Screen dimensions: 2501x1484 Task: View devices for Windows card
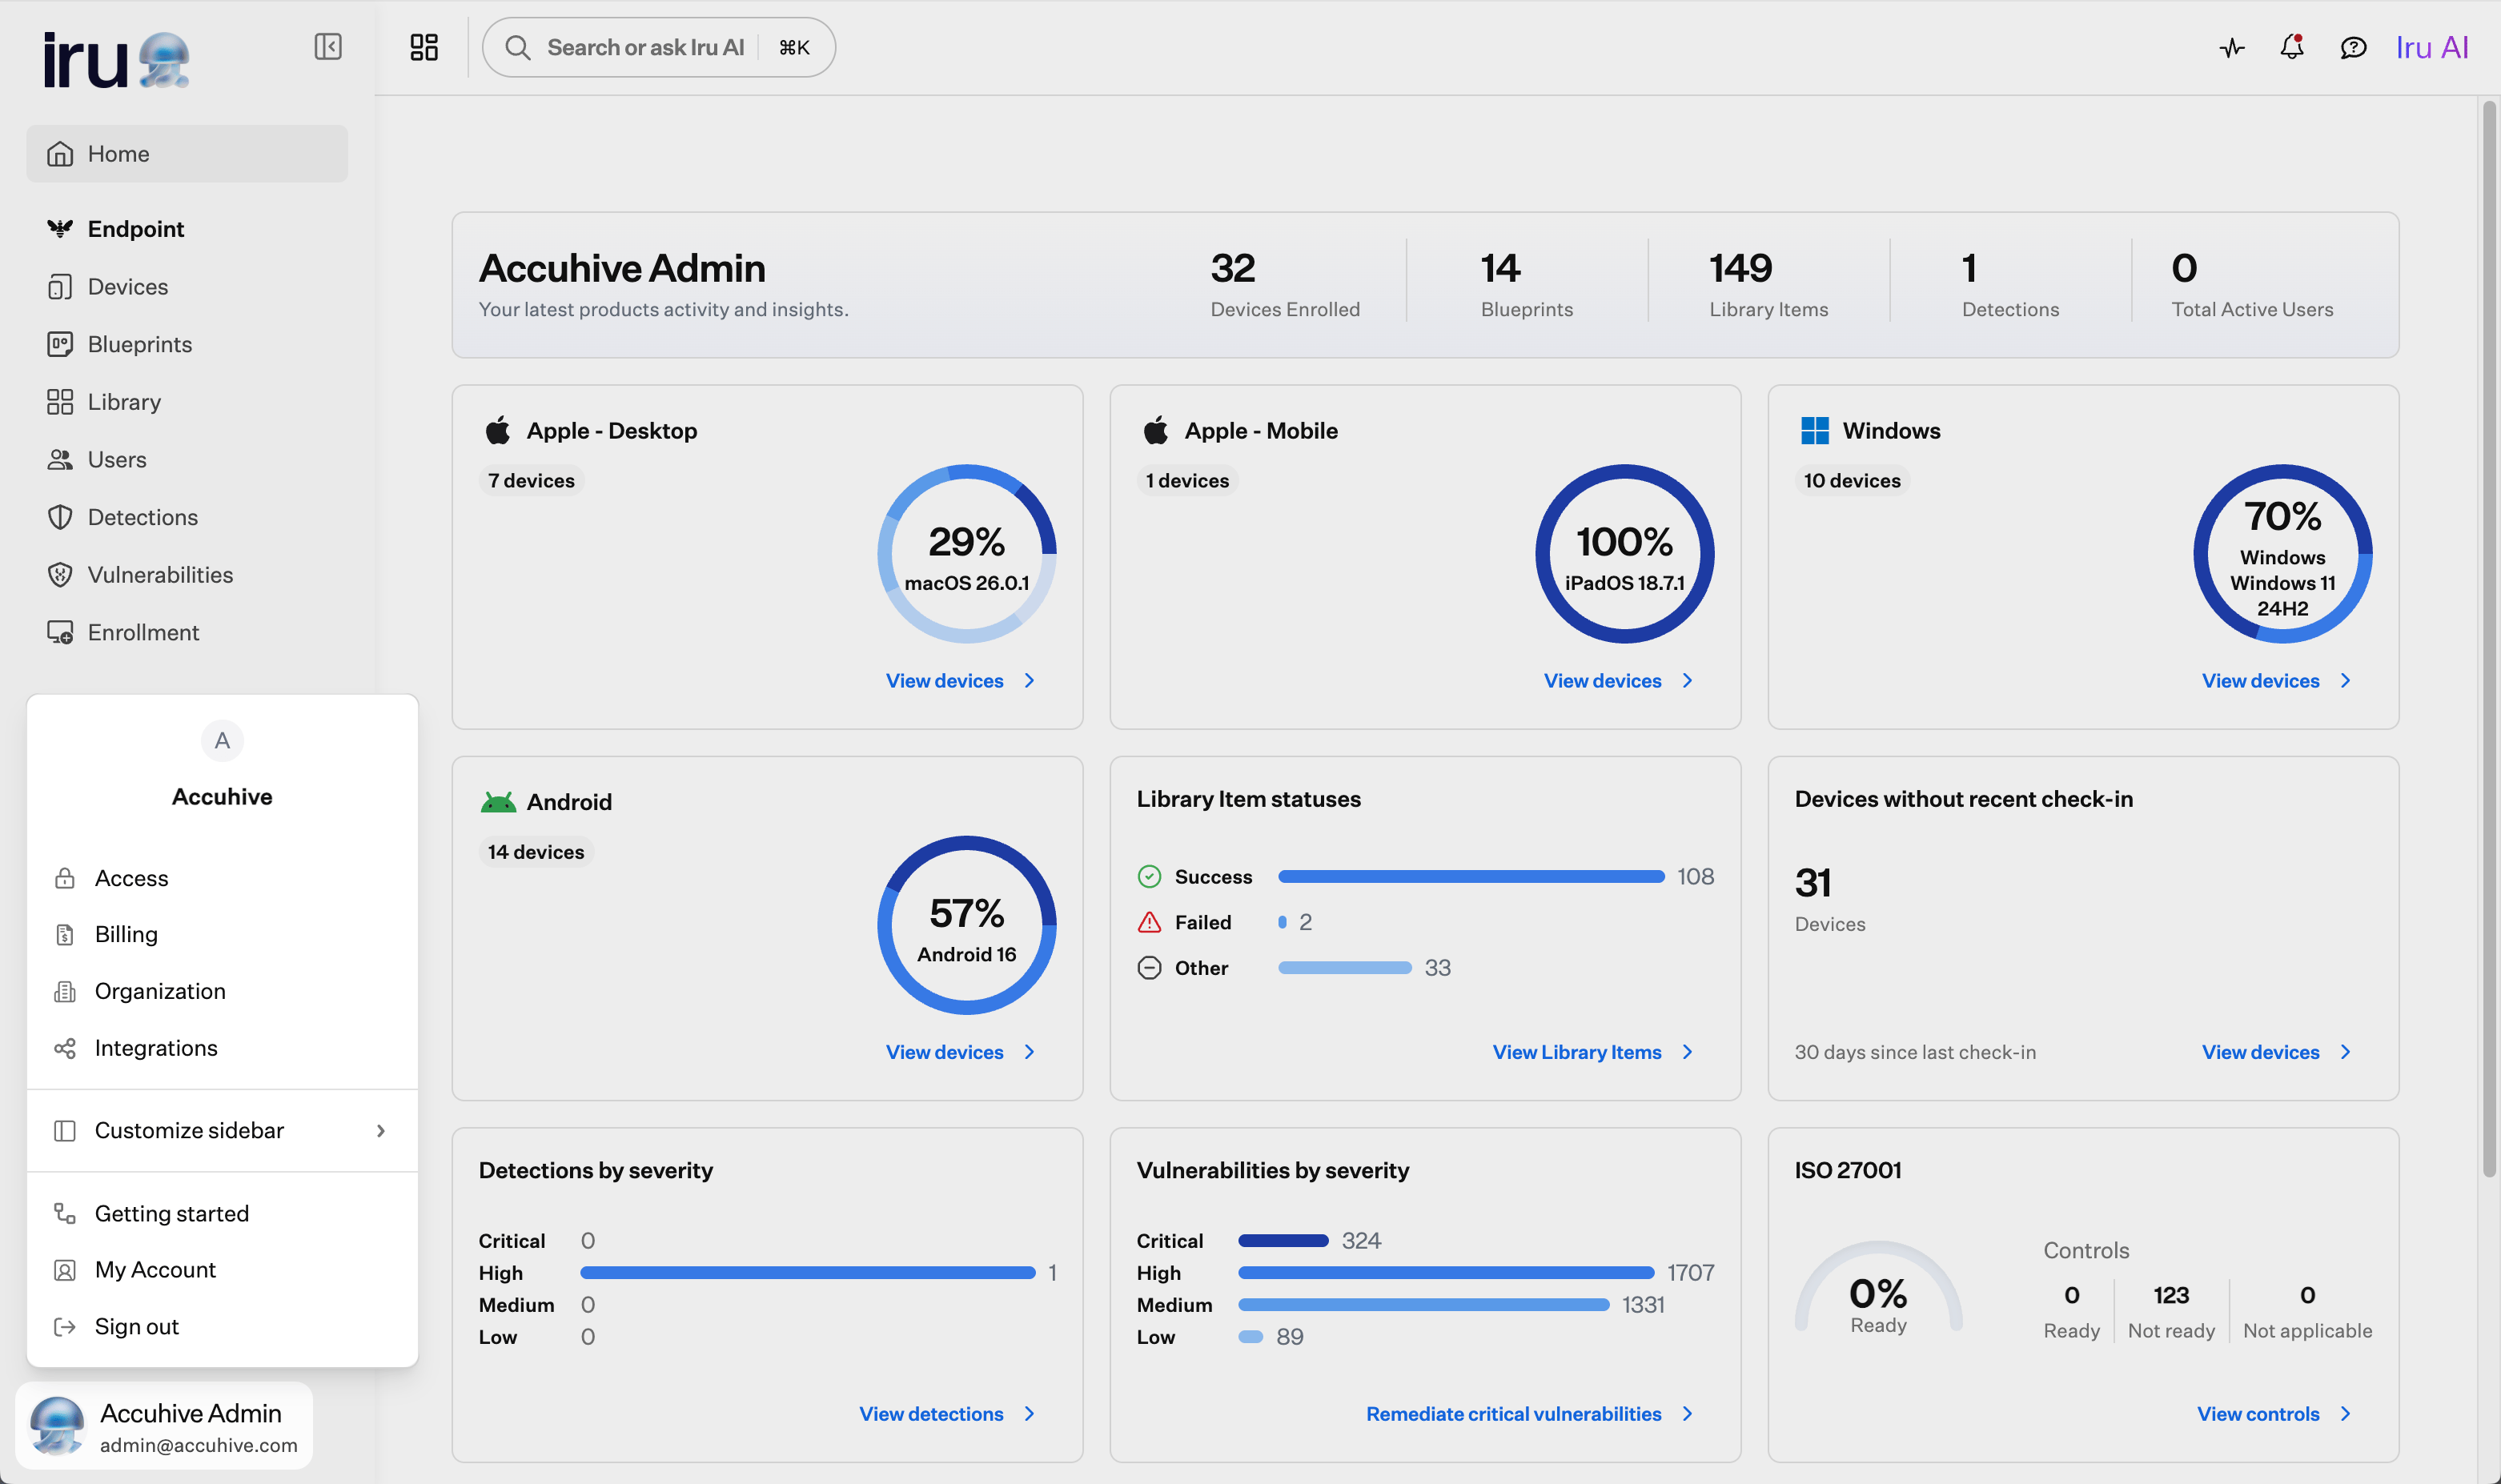pyautogui.click(x=2260, y=681)
